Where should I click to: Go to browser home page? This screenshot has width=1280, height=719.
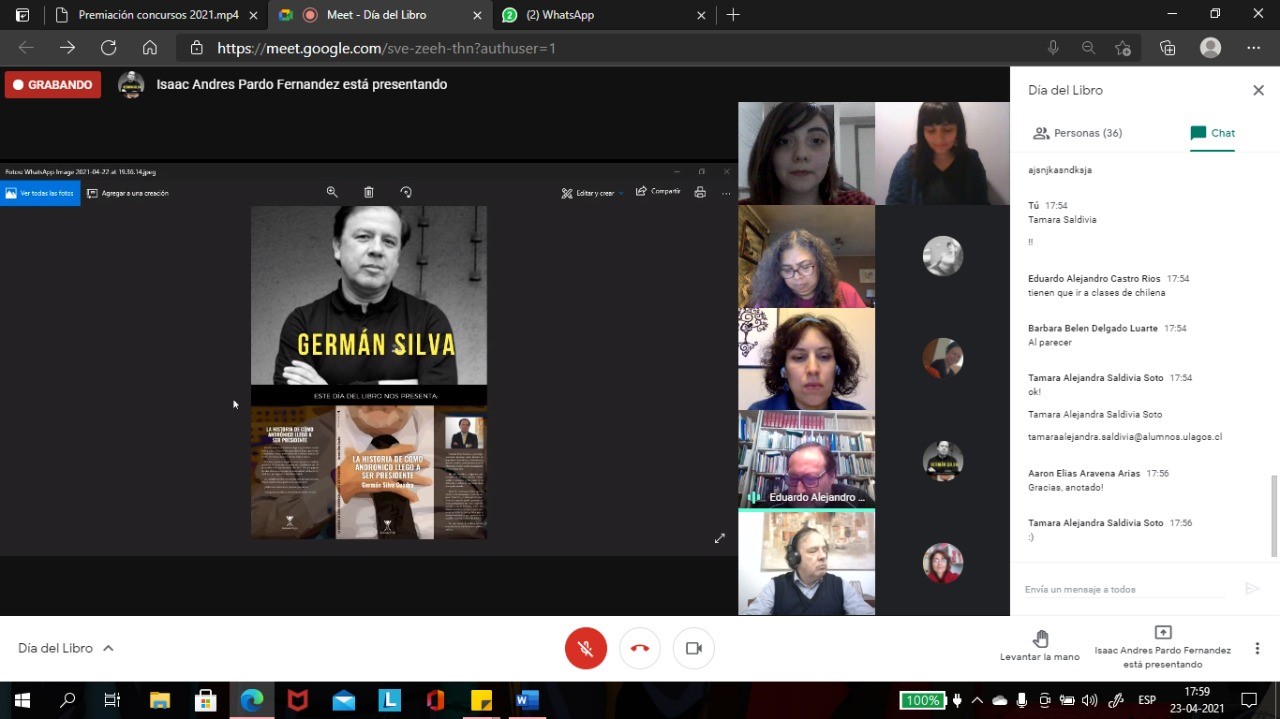pos(150,47)
